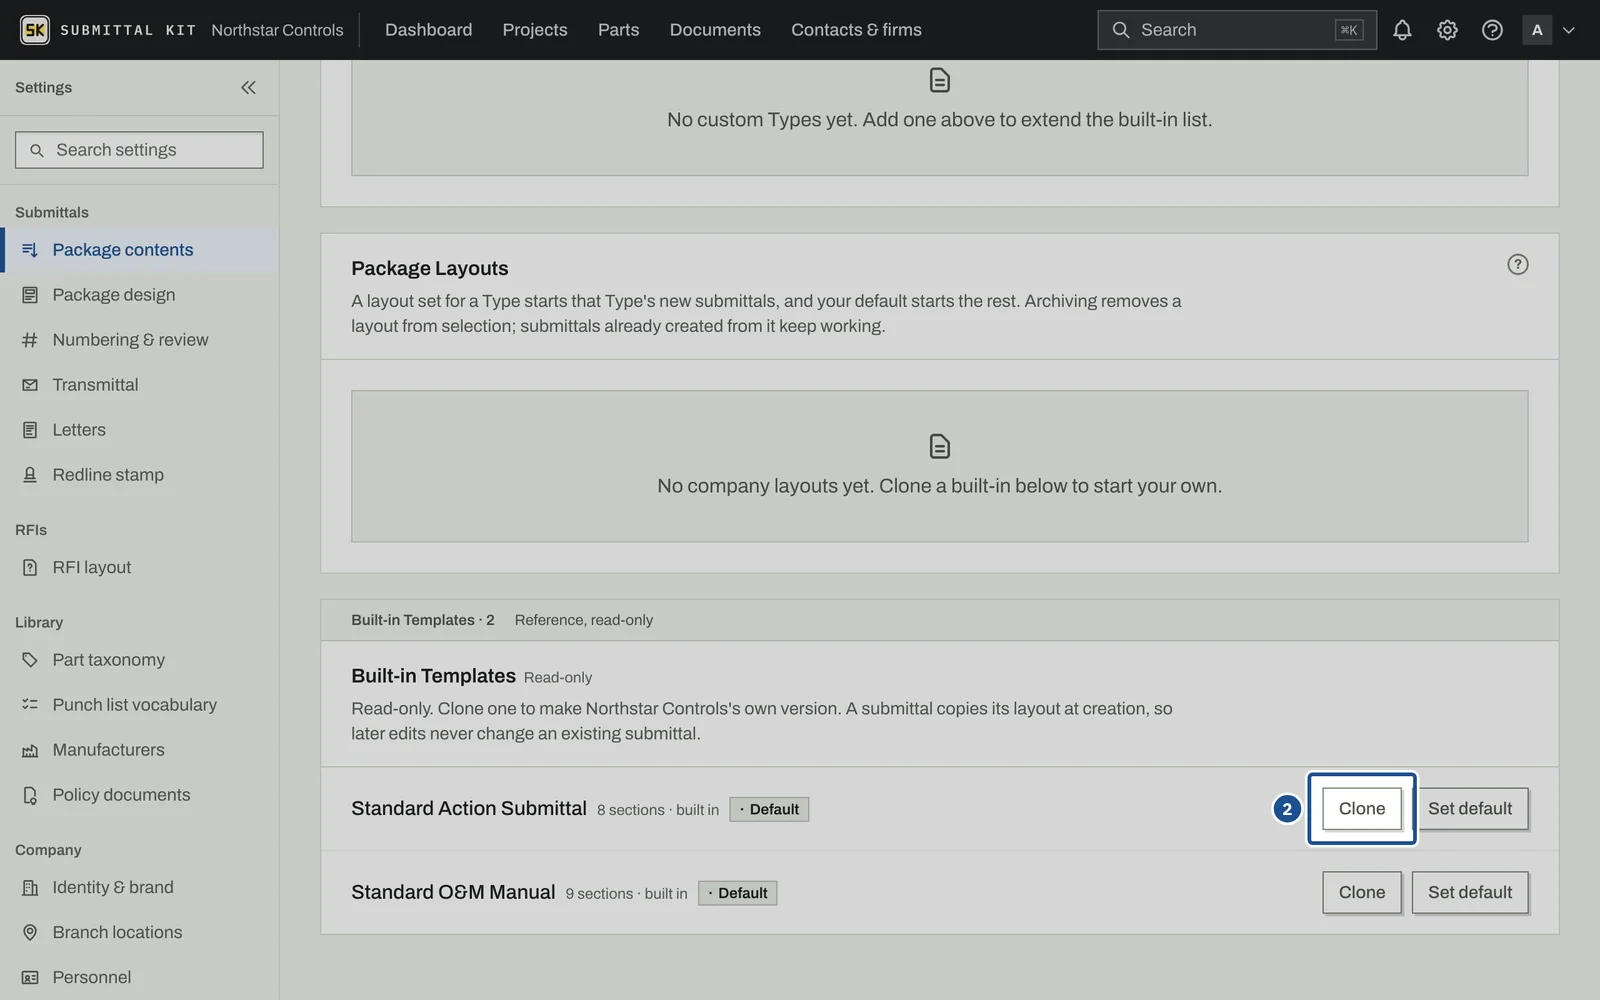Expand the account menu chevron
The width and height of the screenshot is (1600, 1000).
pyautogui.click(x=1569, y=30)
